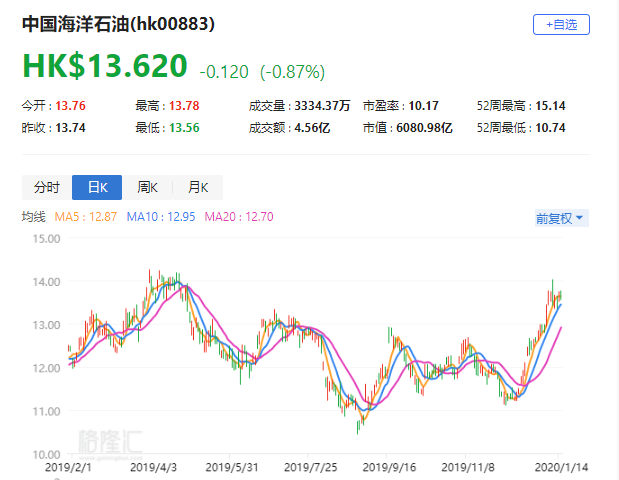Select the 2020/1/14 date on the axis
This screenshot has height=480, width=619.
click(560, 466)
